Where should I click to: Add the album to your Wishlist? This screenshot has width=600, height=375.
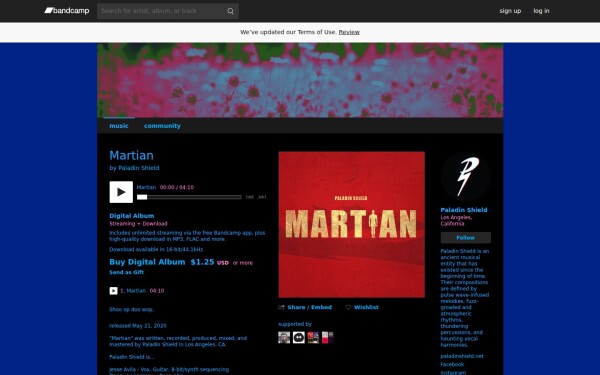pos(366,307)
